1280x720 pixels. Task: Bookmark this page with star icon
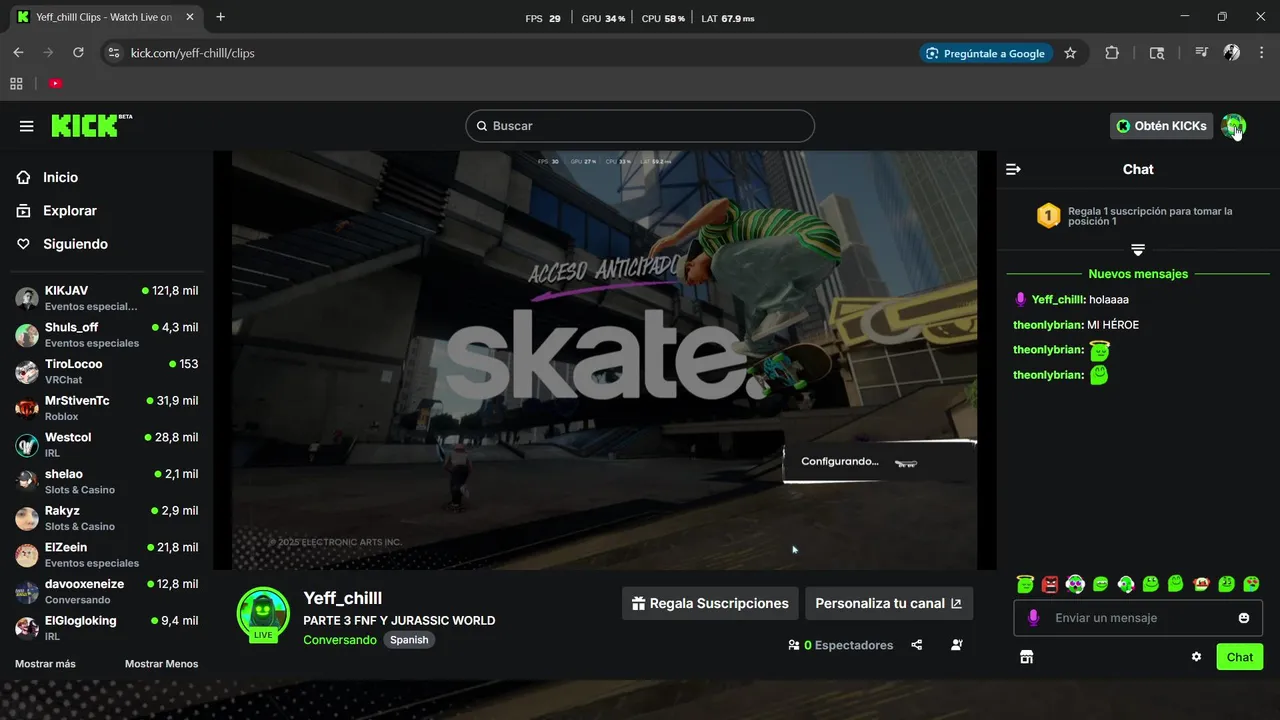pyautogui.click(x=1070, y=53)
